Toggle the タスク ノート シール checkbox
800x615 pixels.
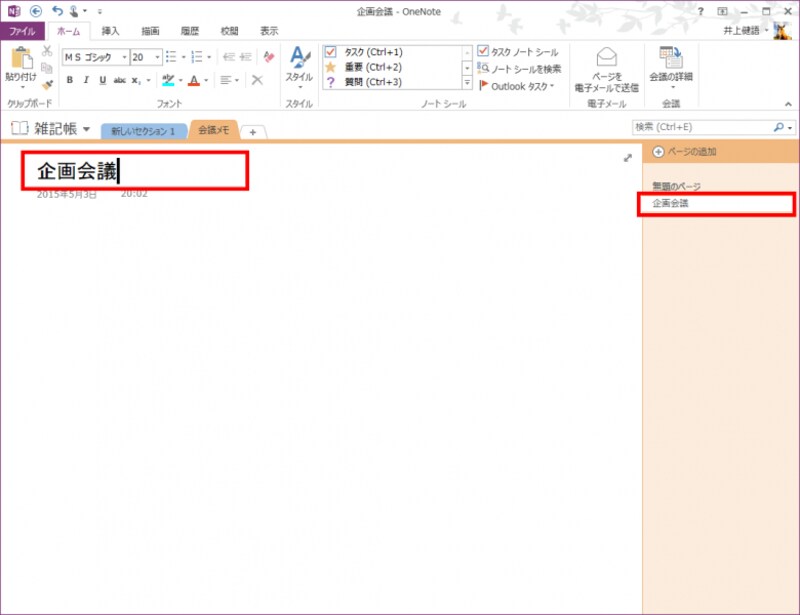[483, 51]
